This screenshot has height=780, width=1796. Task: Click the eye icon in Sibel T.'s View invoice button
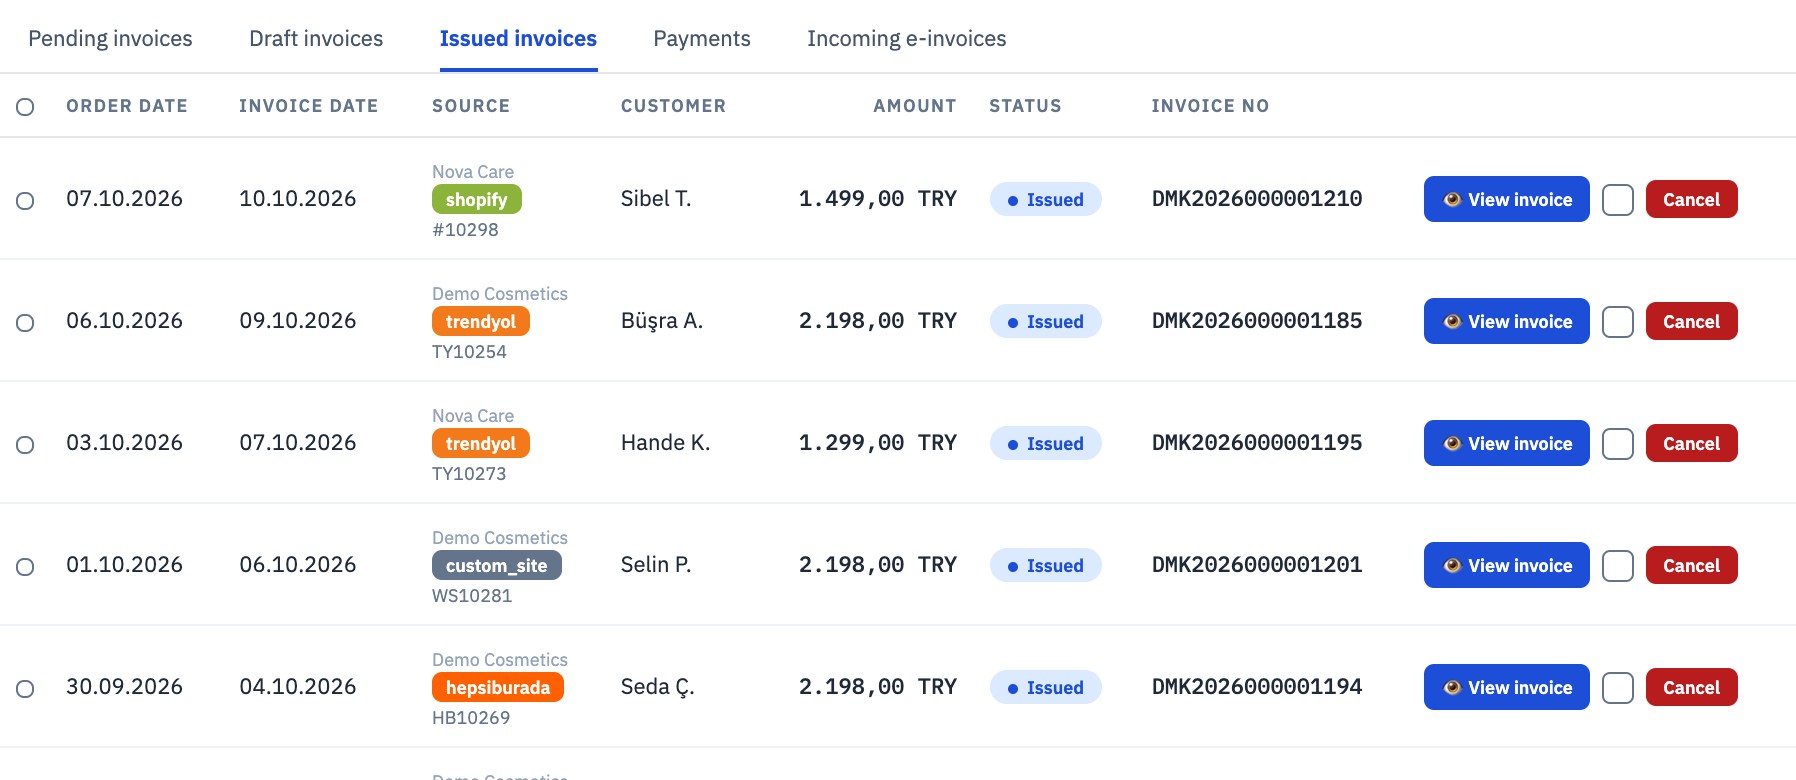[1452, 199]
